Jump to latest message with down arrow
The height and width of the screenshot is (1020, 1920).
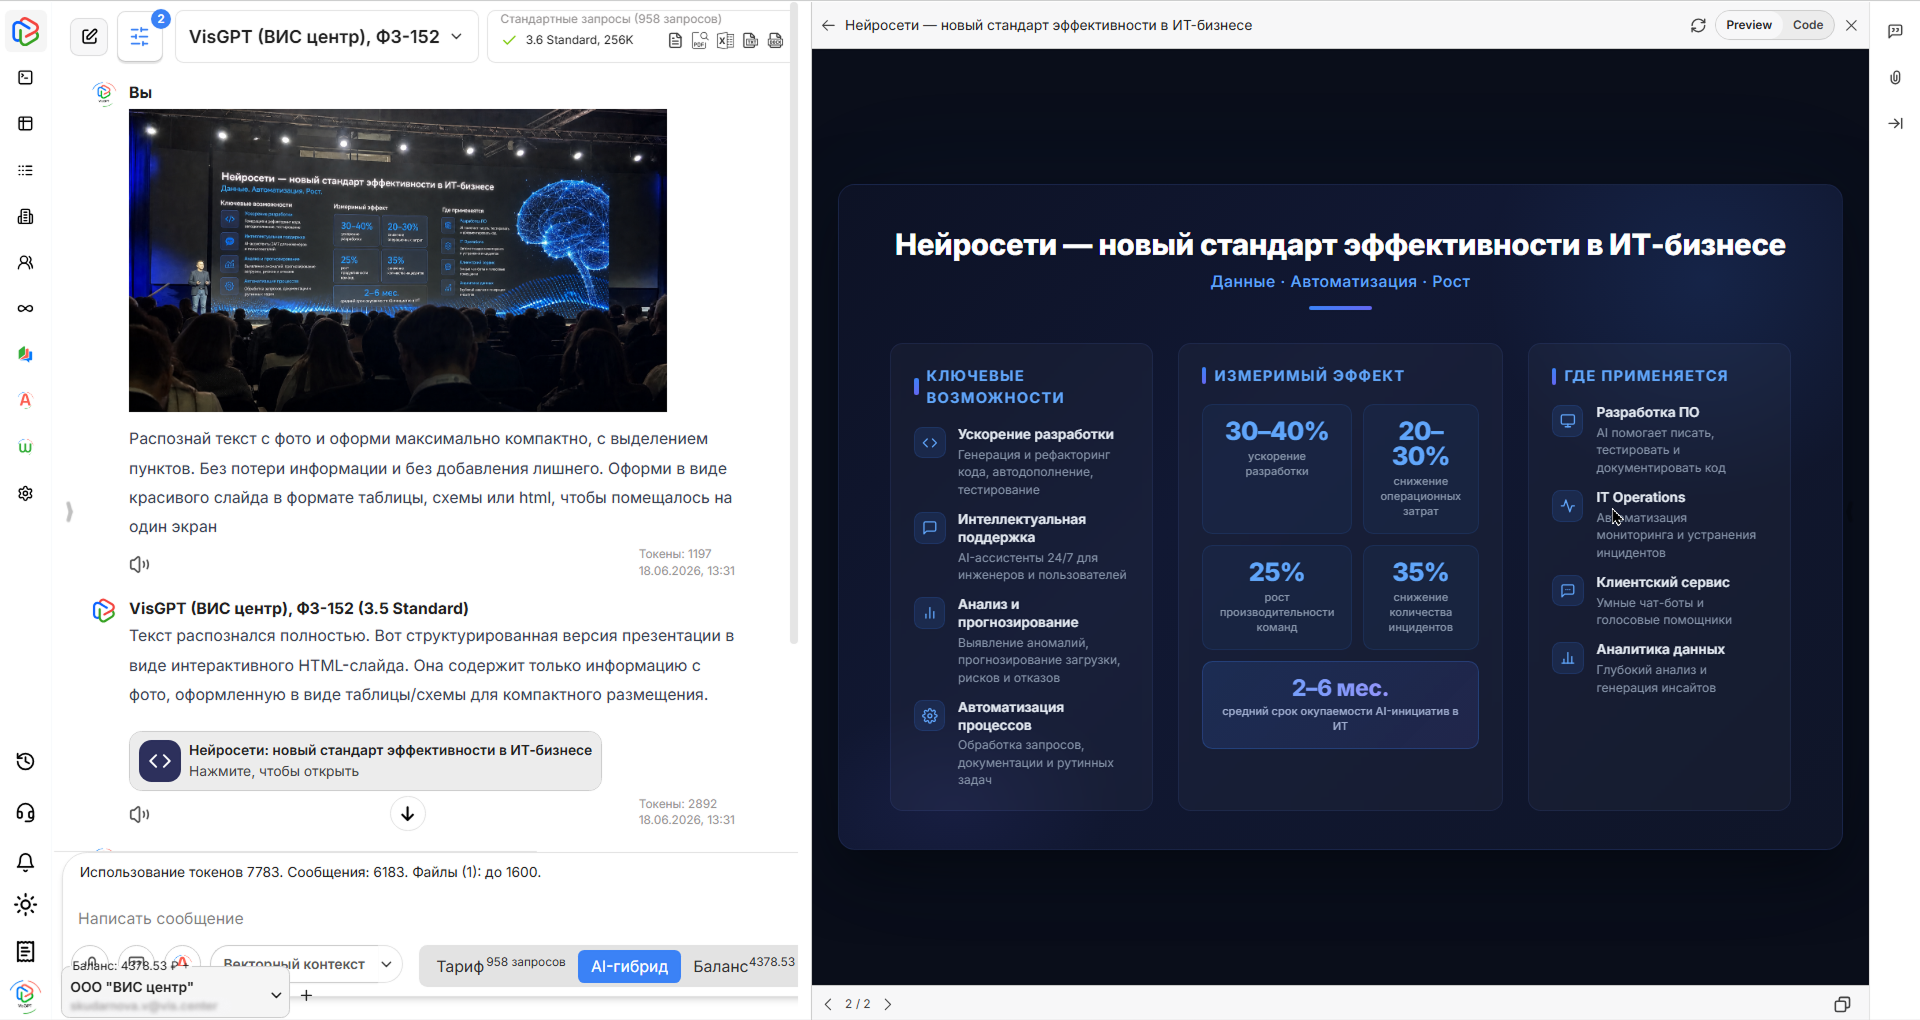coord(408,814)
